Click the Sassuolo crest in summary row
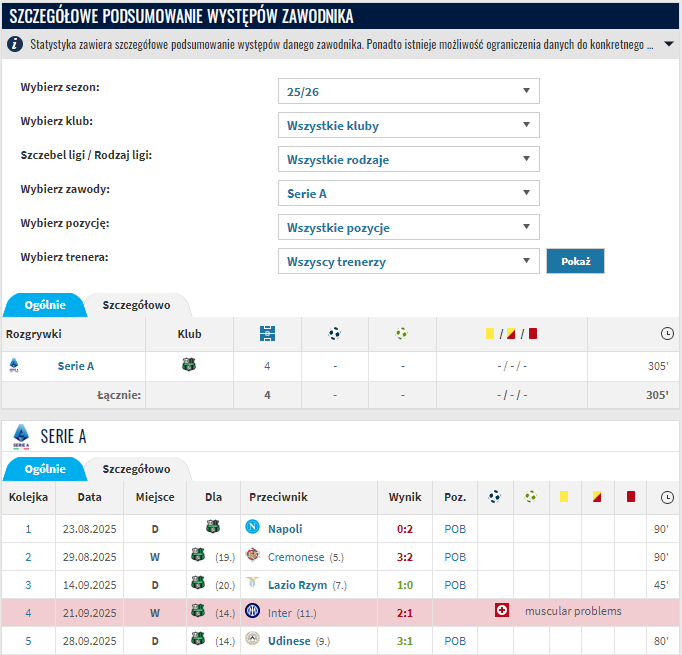Screen dimensions: 682x655 (x=189, y=366)
